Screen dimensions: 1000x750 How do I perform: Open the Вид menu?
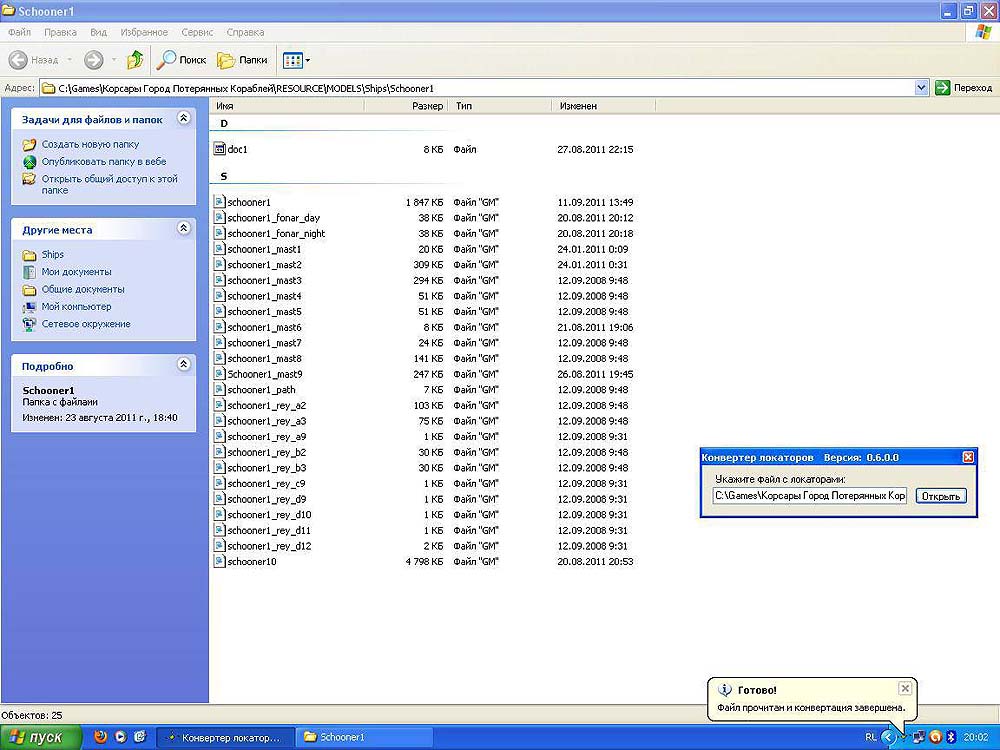(x=98, y=32)
